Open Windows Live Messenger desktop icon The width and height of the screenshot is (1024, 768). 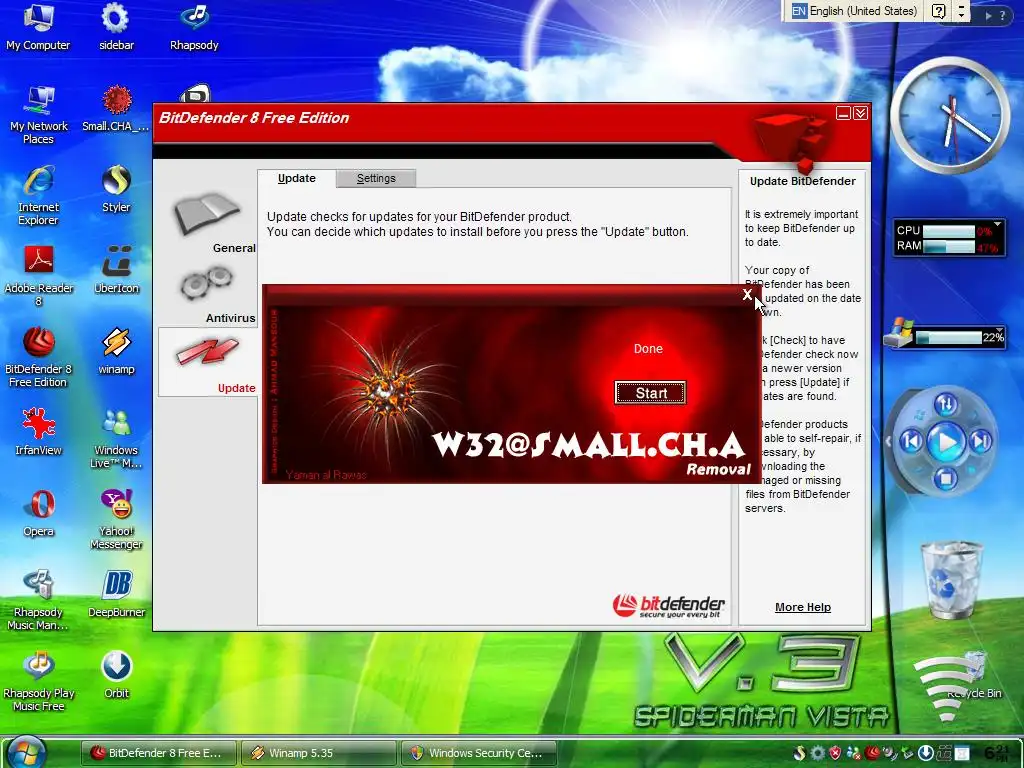pyautogui.click(x=116, y=439)
